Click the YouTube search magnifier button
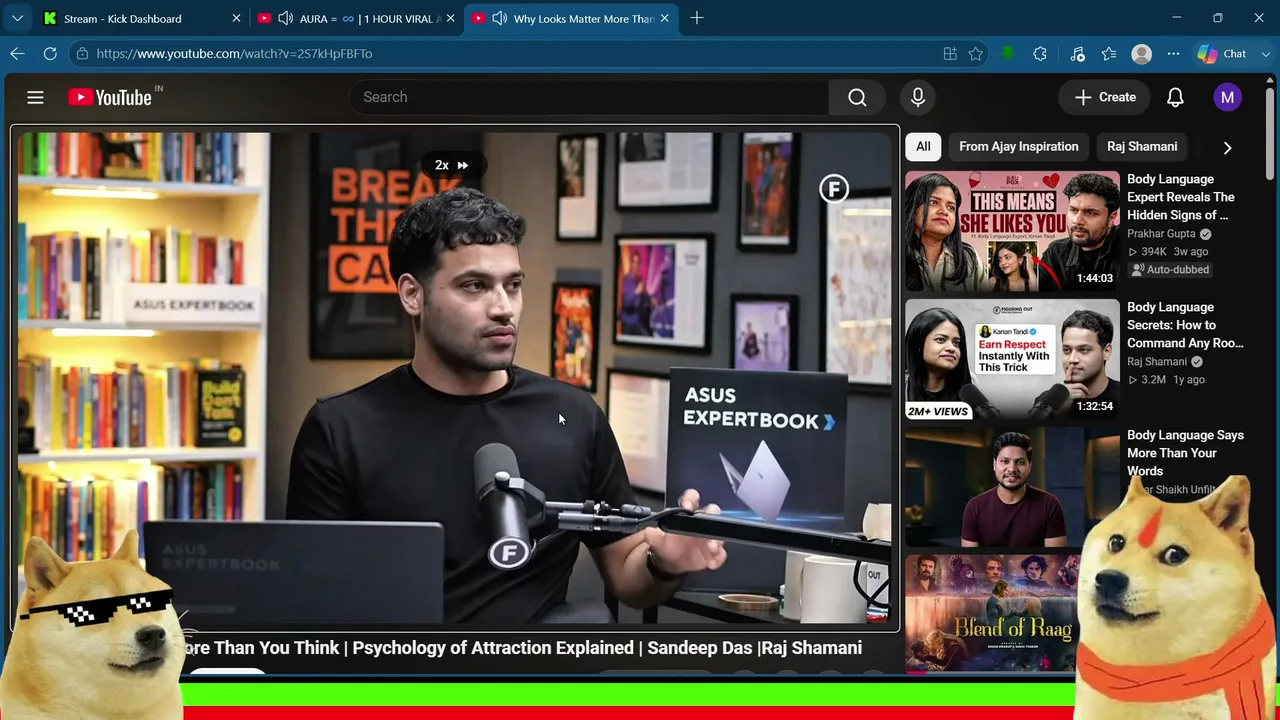Screen dimensions: 1280x720 coord(857,97)
